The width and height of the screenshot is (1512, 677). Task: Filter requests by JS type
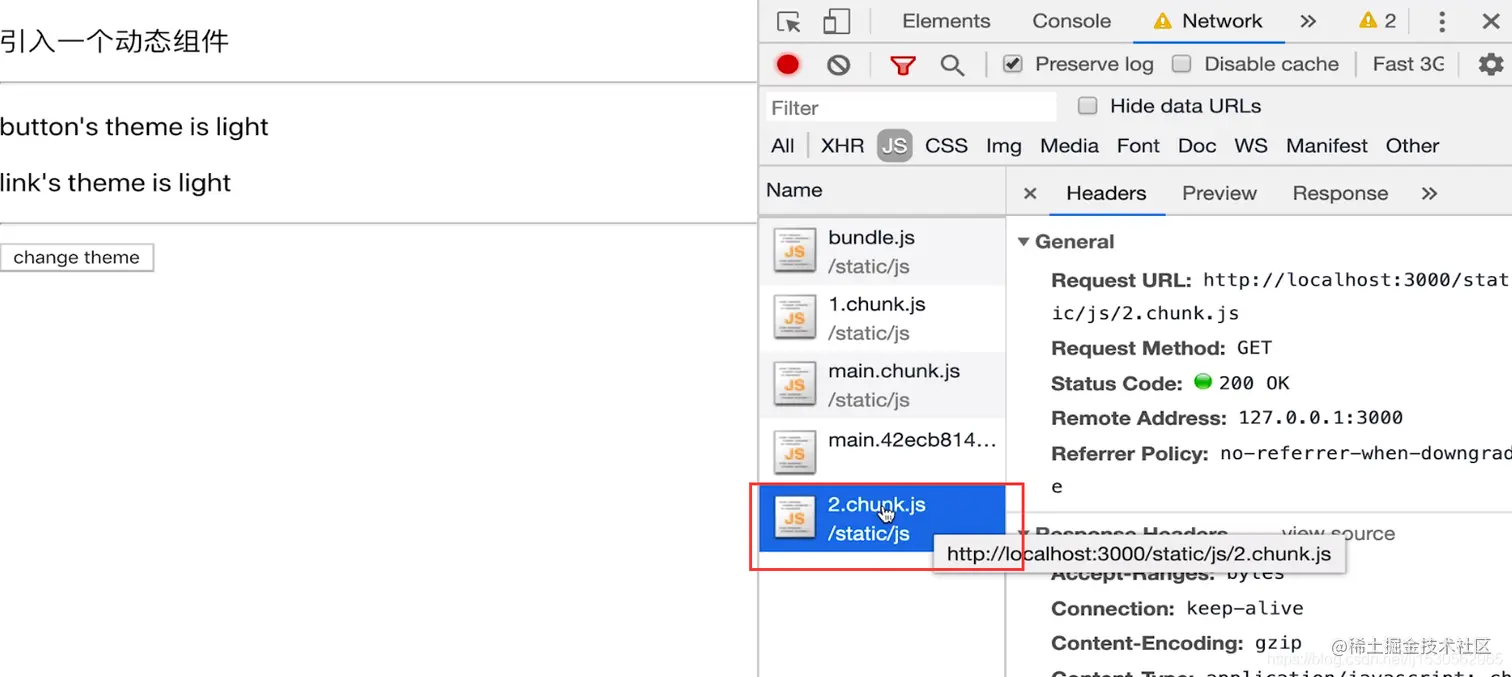(895, 146)
